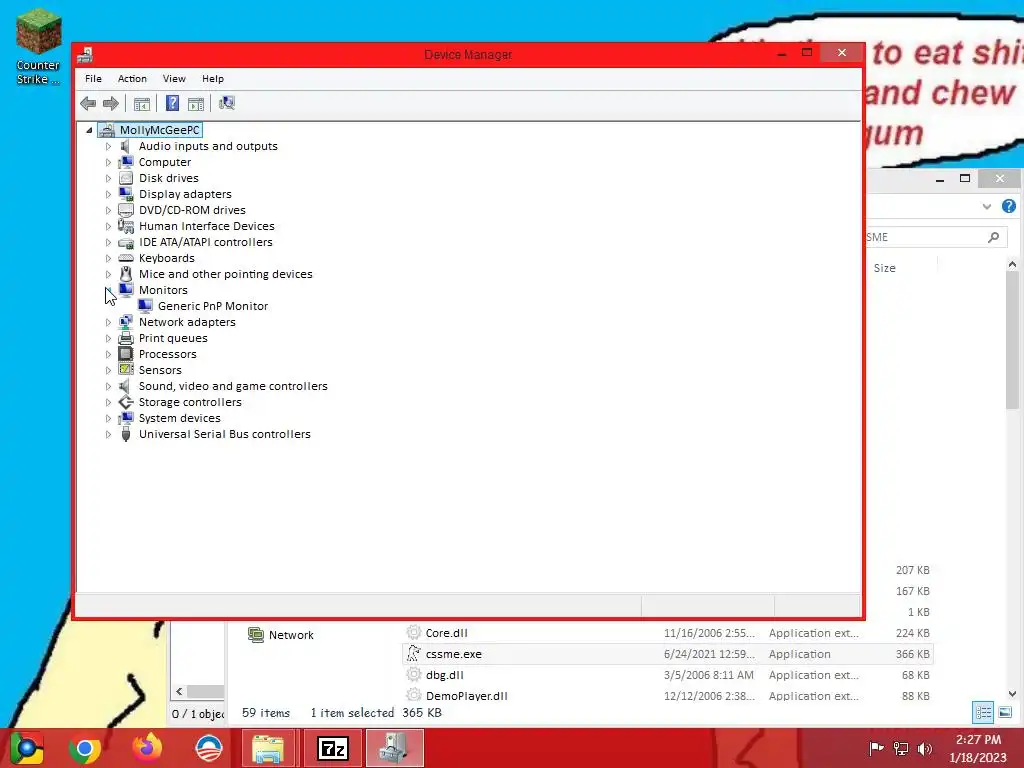Select the Keyboards icon
The height and width of the screenshot is (768, 1024).
coord(126,258)
